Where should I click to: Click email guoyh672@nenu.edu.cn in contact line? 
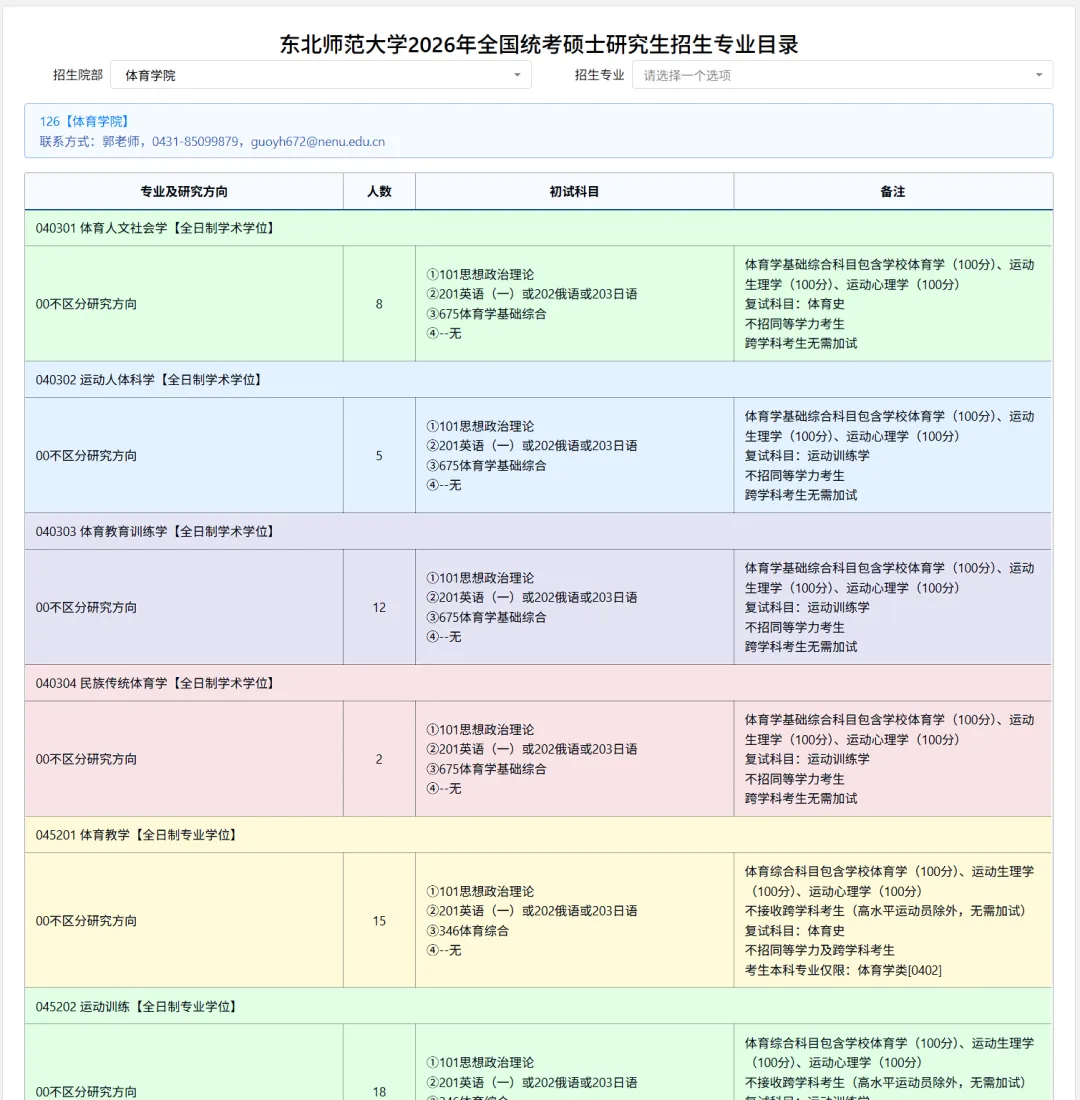318,142
